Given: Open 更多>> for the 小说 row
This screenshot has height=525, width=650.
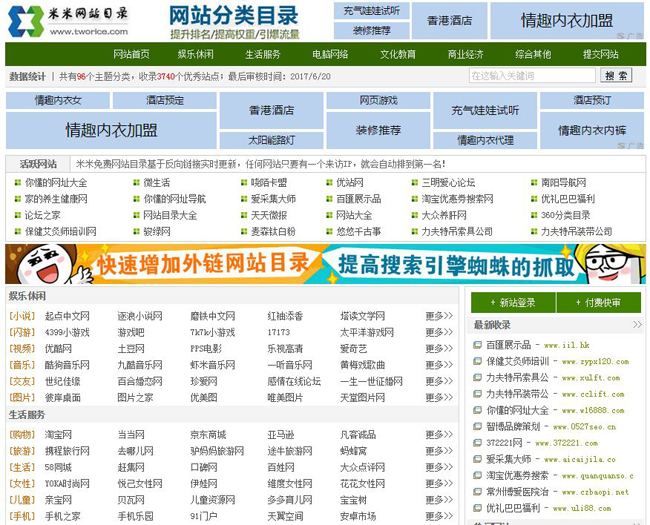Looking at the screenshot, I should (x=439, y=316).
